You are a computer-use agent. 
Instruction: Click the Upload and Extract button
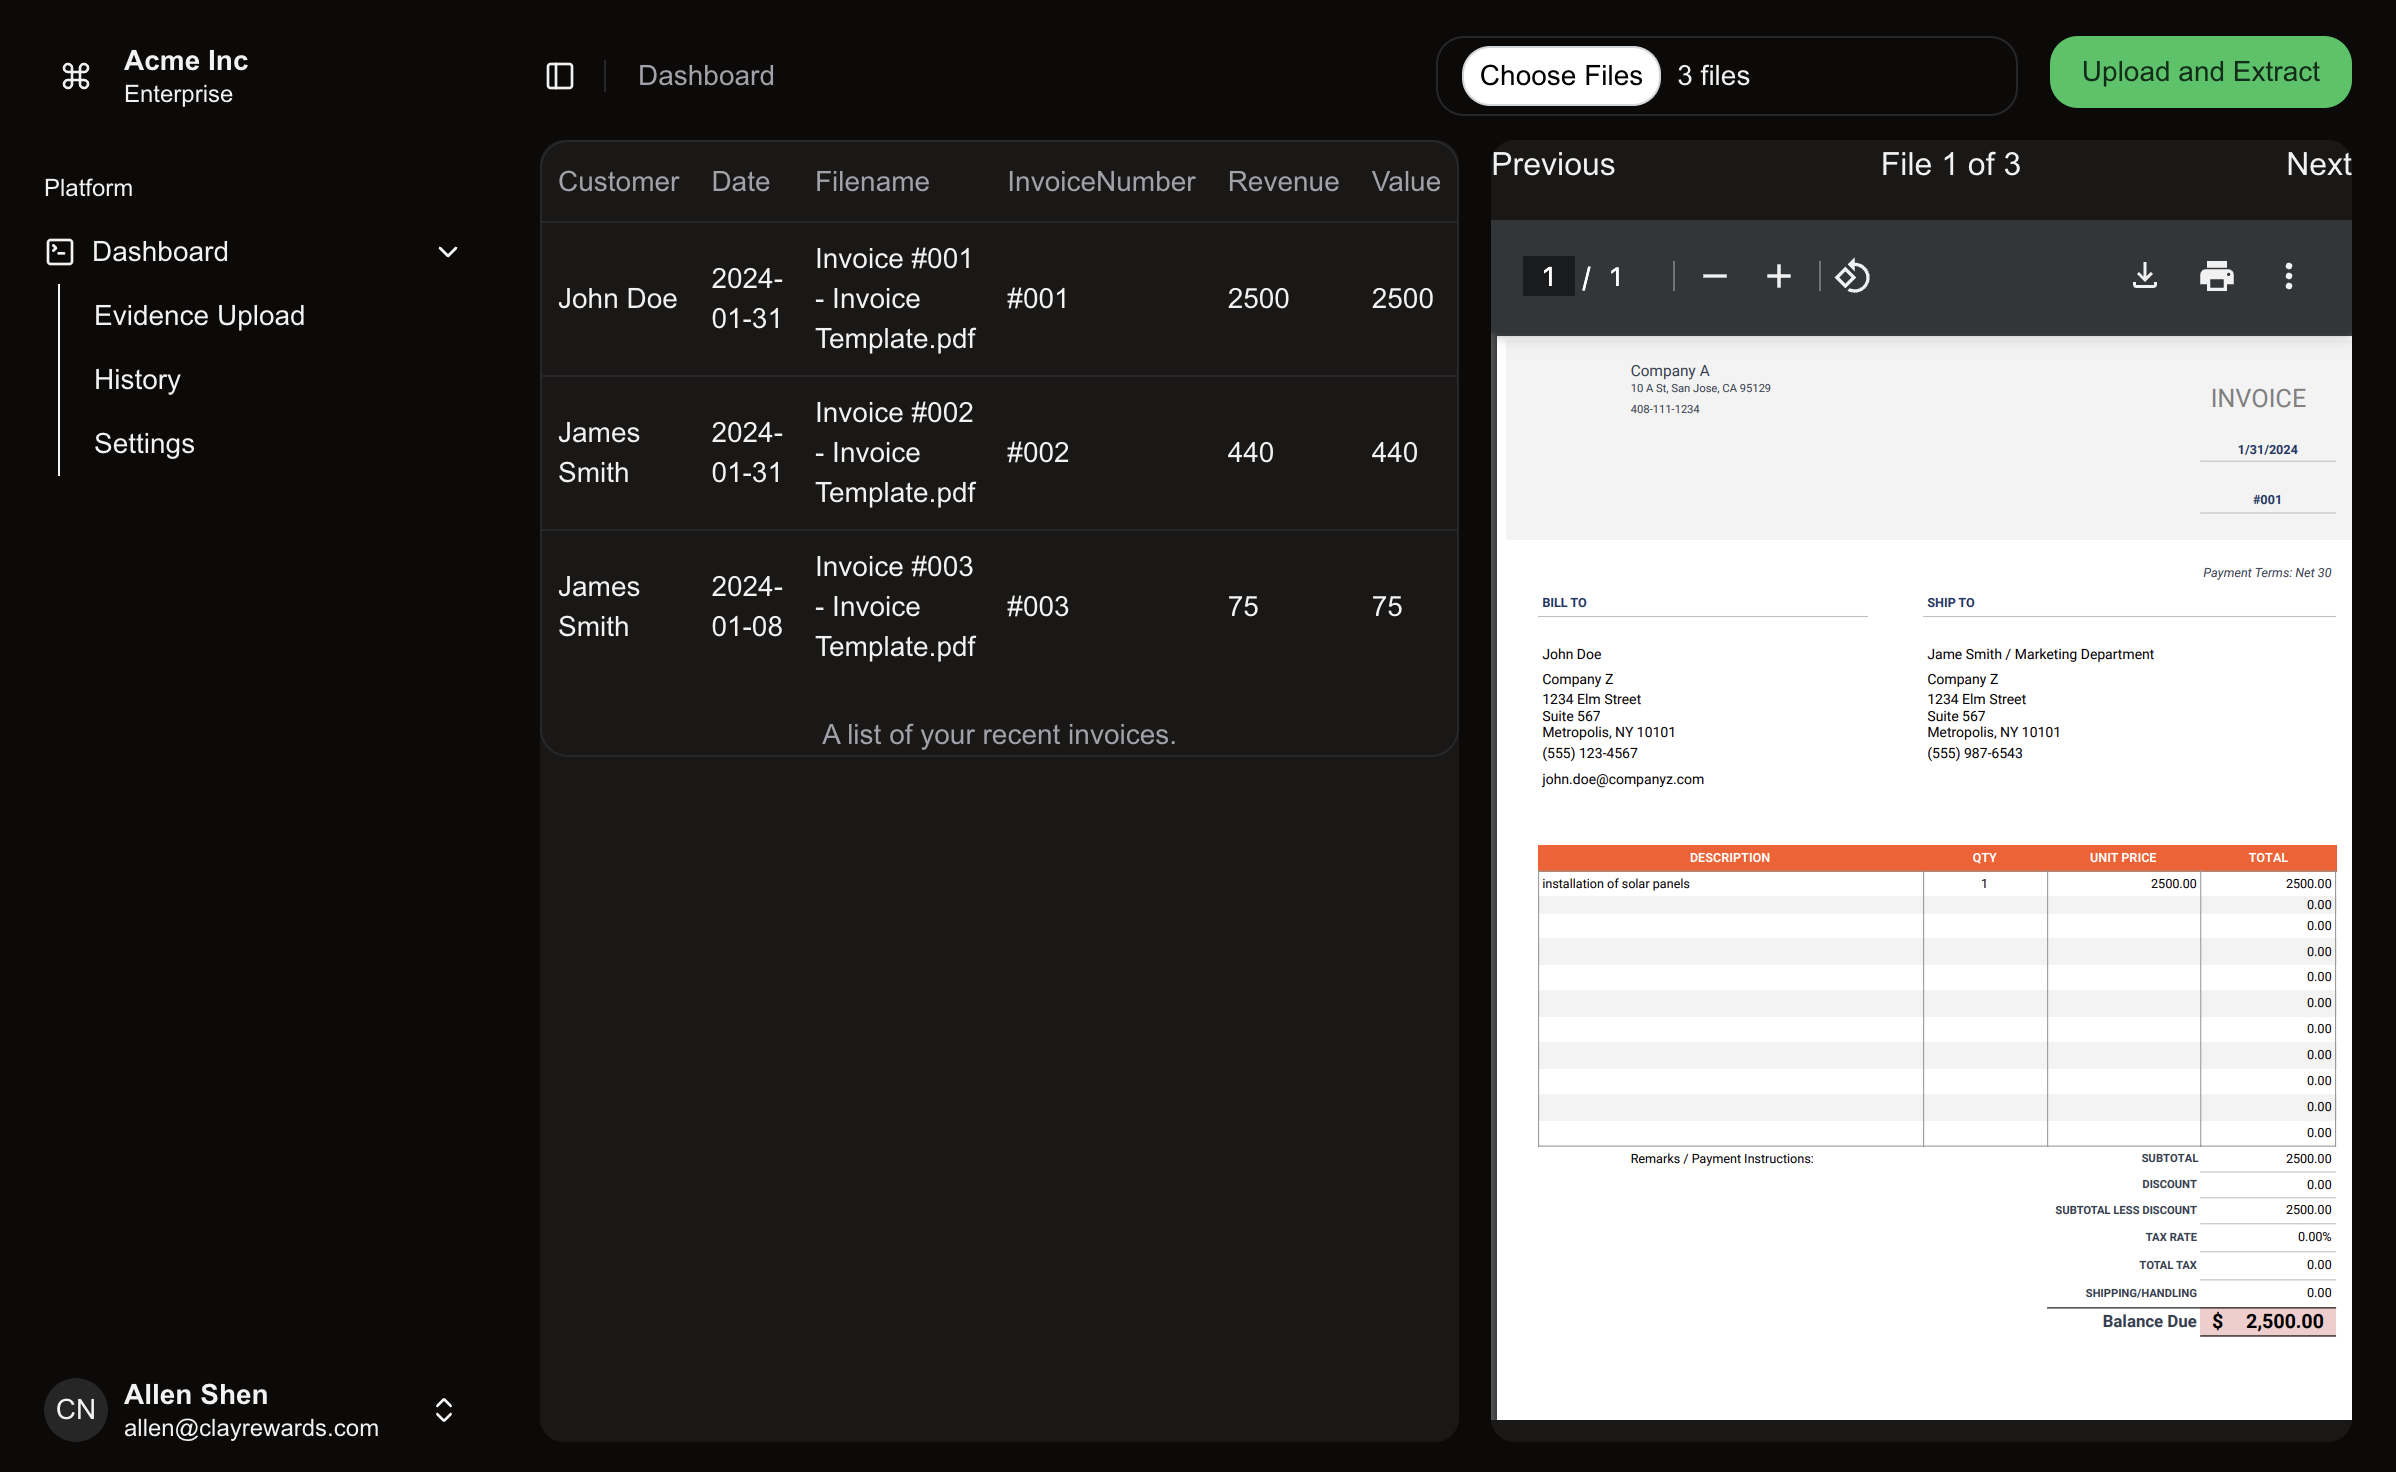point(2200,72)
